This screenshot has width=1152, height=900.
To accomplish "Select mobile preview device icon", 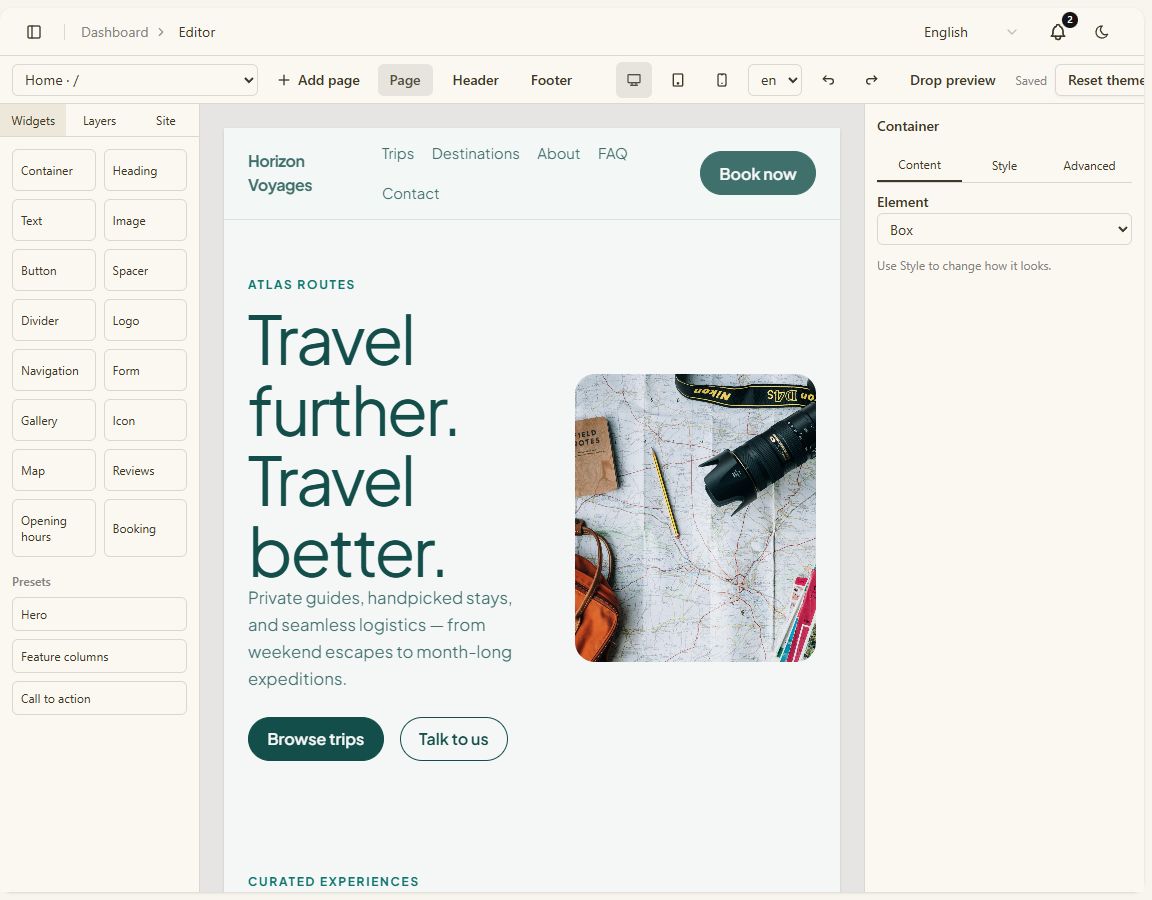I will pyautogui.click(x=721, y=80).
